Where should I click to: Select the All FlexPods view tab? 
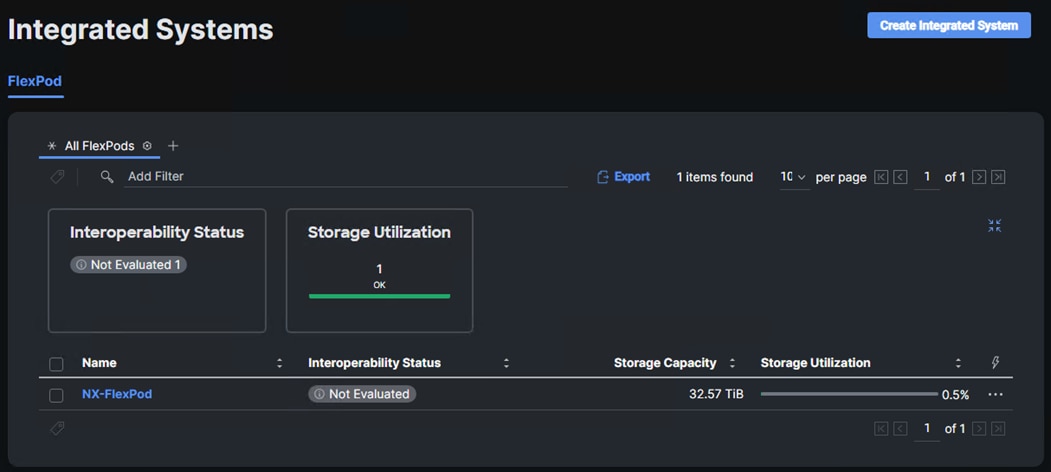[99, 146]
